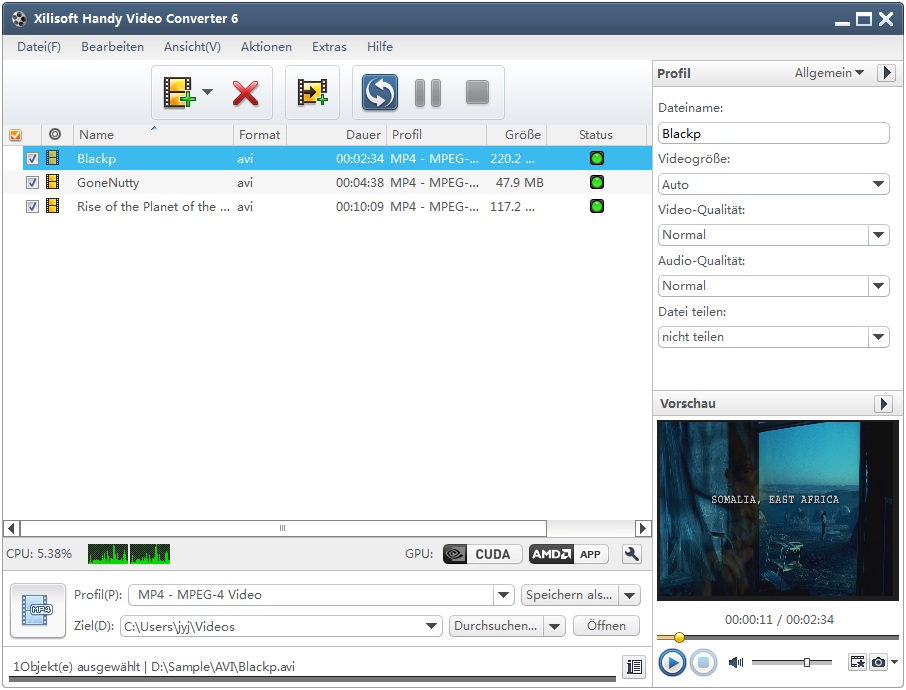Pause the conversion

point(428,92)
